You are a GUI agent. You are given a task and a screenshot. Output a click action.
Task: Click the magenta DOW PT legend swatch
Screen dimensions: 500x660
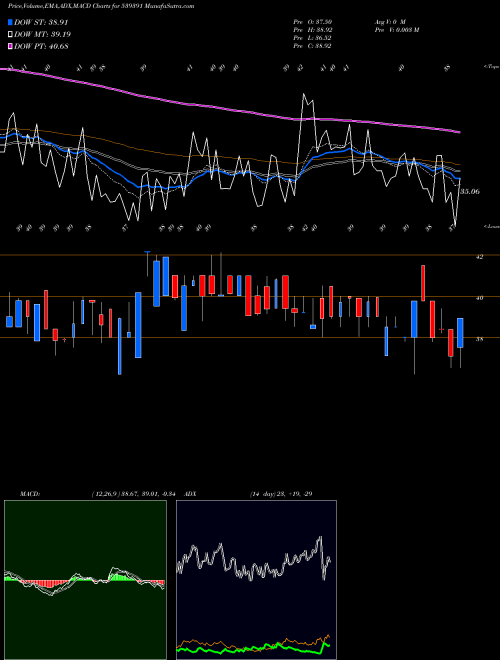[x=11, y=46]
